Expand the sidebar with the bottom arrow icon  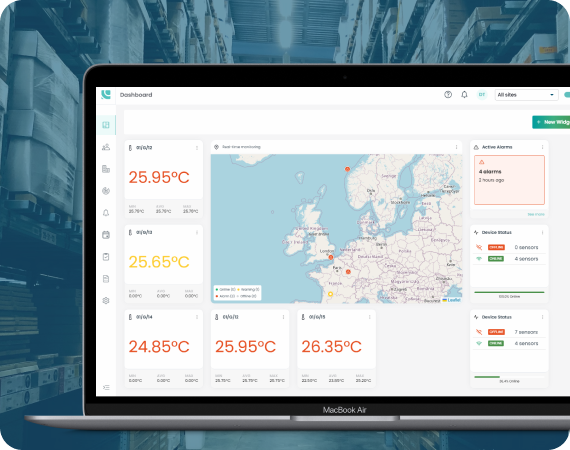click(106, 387)
